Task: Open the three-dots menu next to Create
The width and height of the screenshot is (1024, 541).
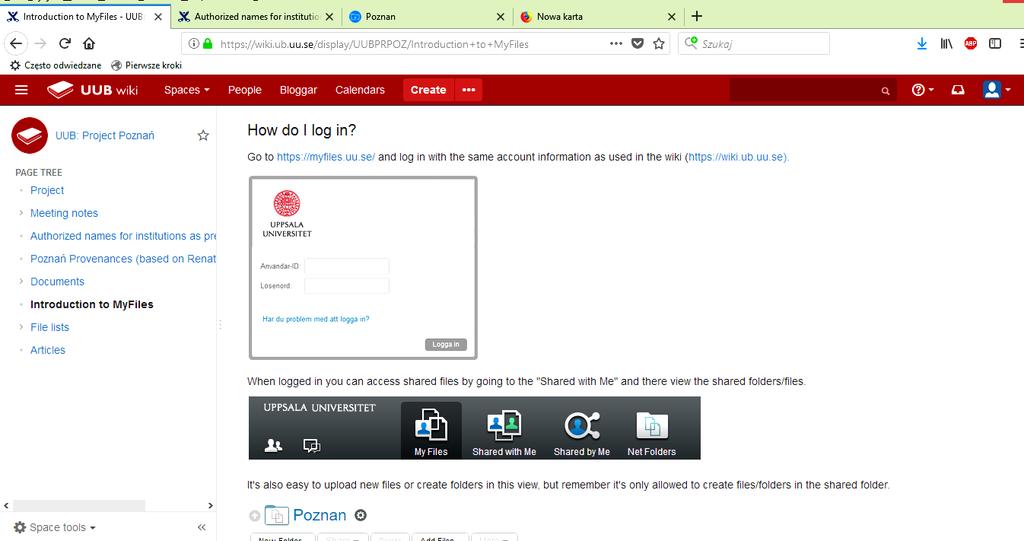Action: pyautogui.click(x=469, y=90)
